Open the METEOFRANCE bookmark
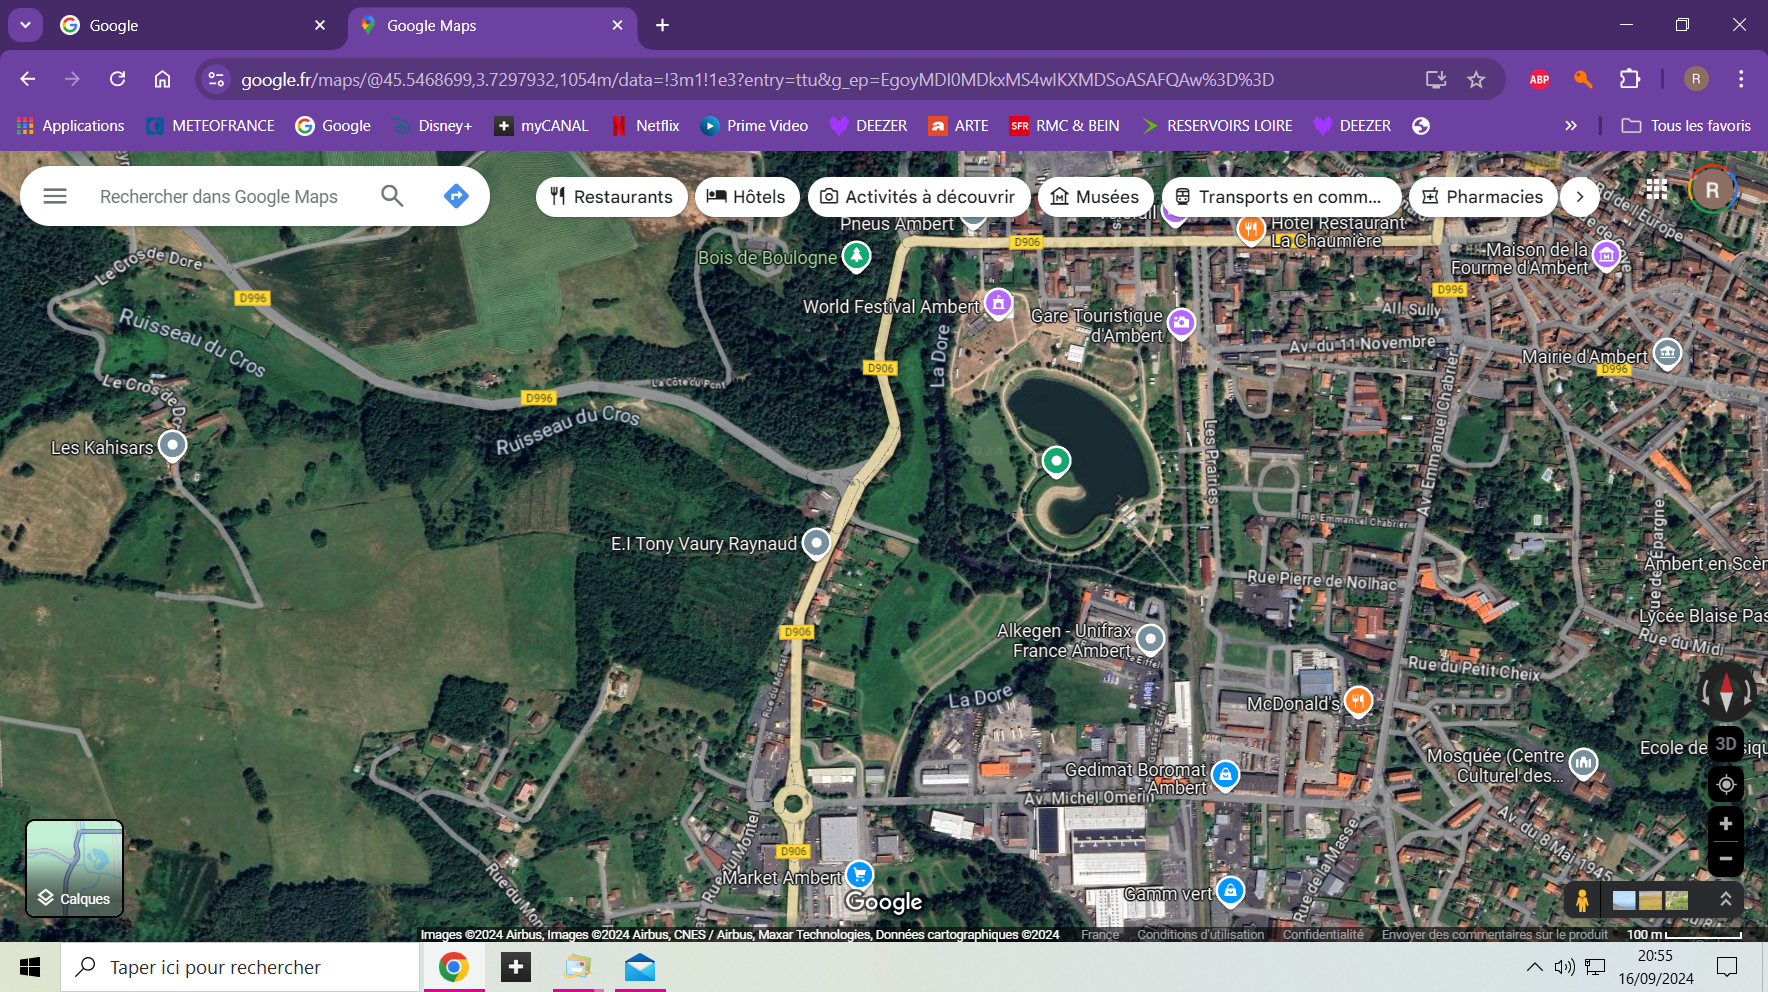The width and height of the screenshot is (1768, 992). coord(210,126)
